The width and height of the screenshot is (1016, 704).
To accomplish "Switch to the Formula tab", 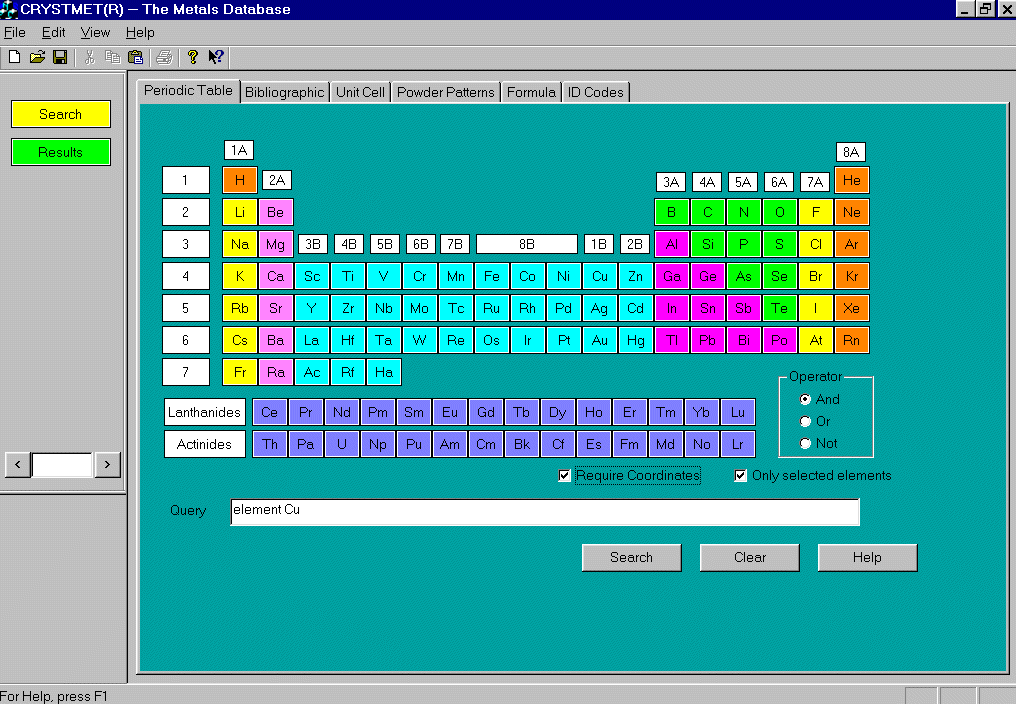I will tap(531, 92).
